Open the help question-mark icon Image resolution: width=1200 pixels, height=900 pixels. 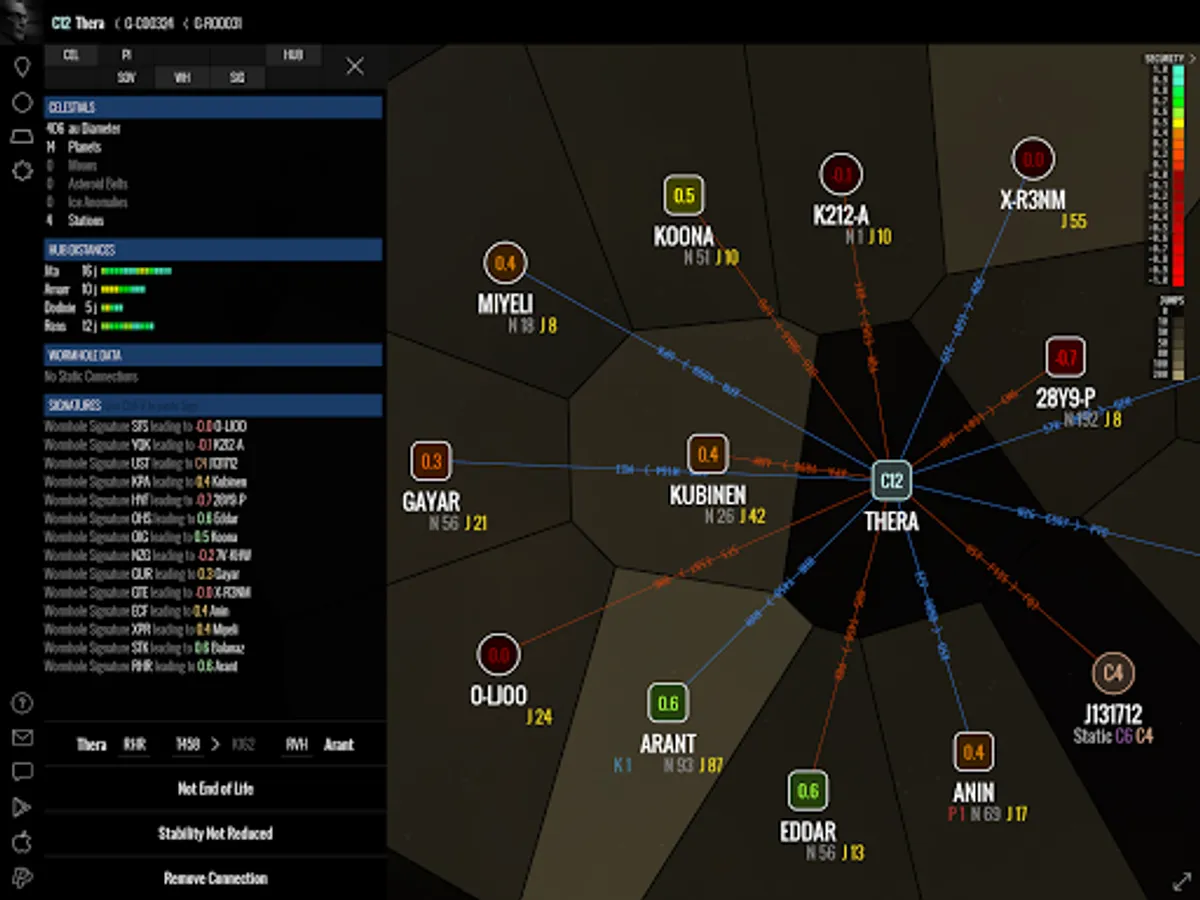(22, 704)
